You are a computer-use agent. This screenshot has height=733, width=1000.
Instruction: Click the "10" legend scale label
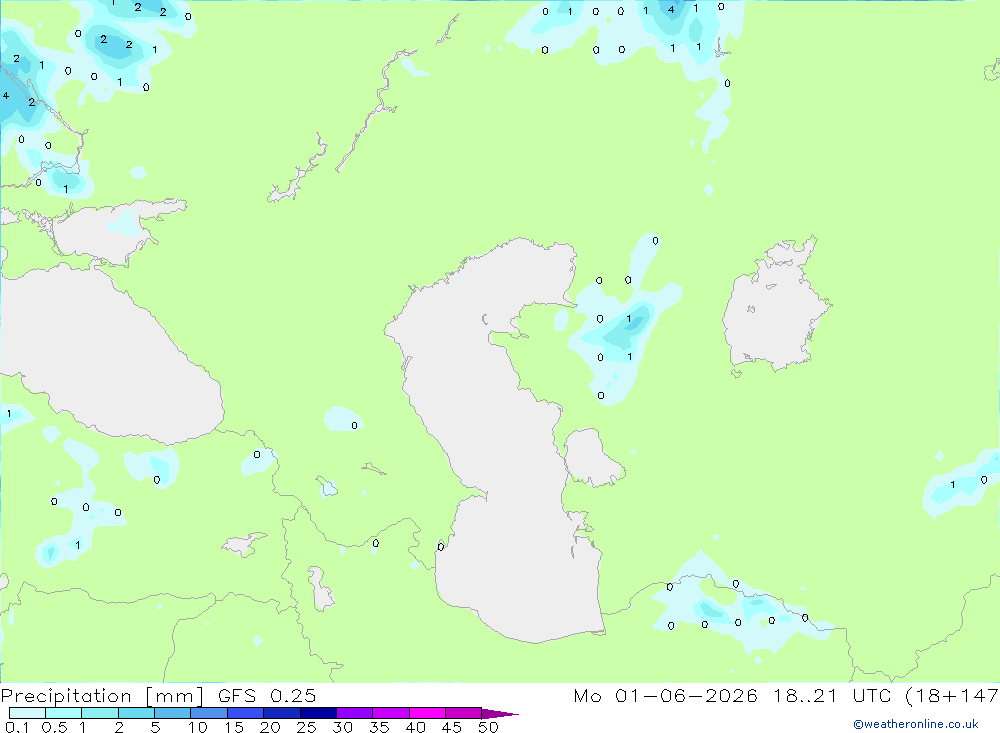pos(198,727)
